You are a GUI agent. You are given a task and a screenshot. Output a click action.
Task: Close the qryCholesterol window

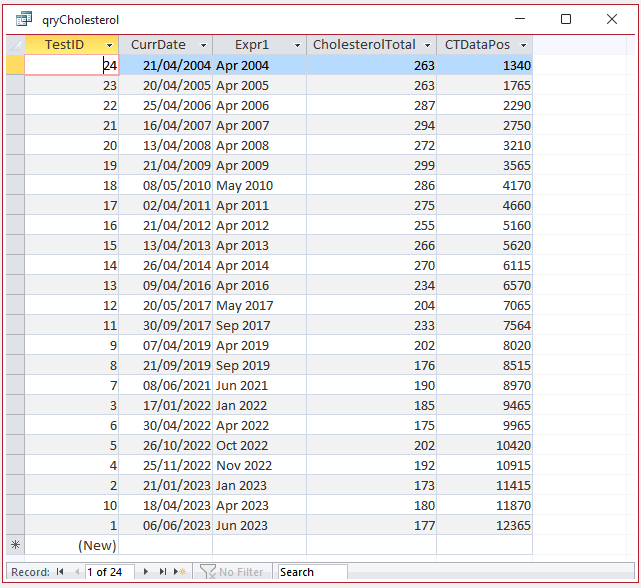click(612, 19)
